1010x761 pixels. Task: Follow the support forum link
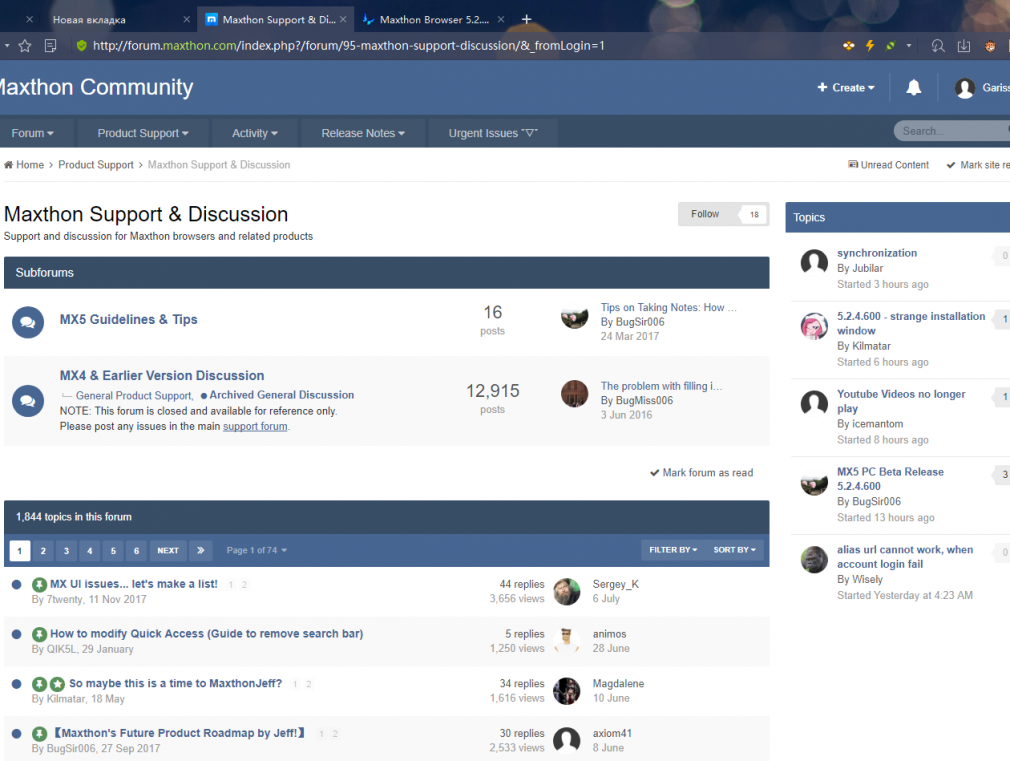coord(255,427)
